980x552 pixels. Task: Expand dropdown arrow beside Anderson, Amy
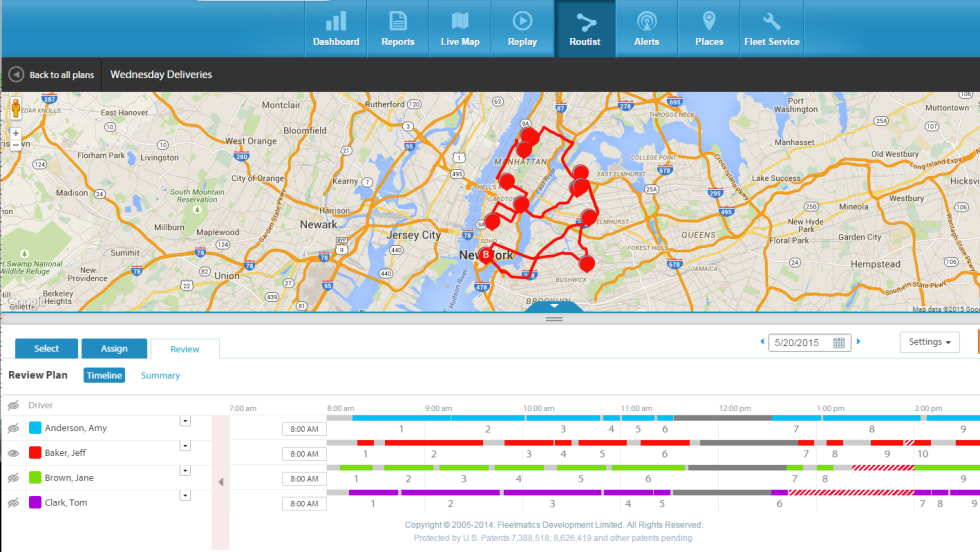click(185, 421)
